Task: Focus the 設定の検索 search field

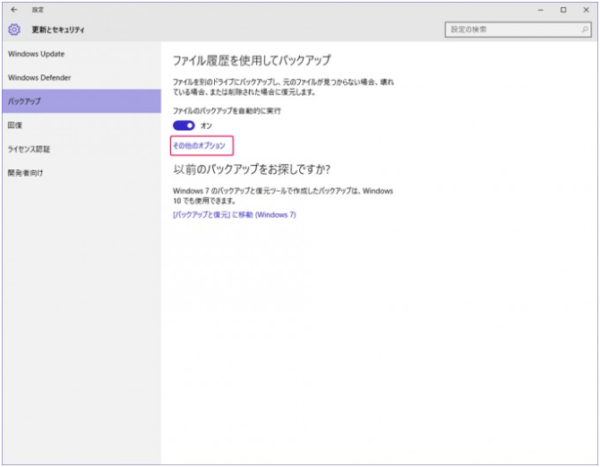Action: (518, 29)
